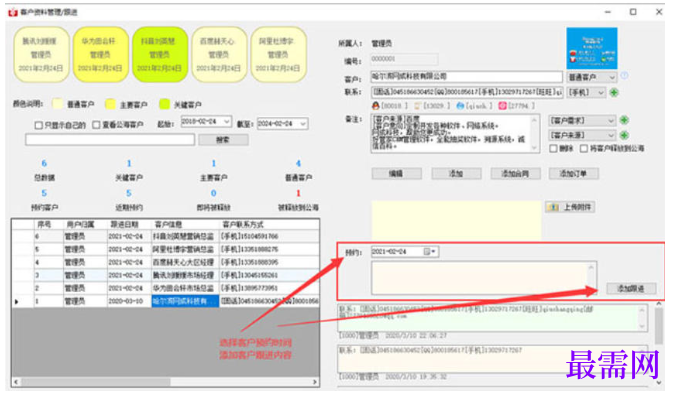Click the 联系 contact info field
The width and height of the screenshot is (678, 396).
(x=467, y=92)
